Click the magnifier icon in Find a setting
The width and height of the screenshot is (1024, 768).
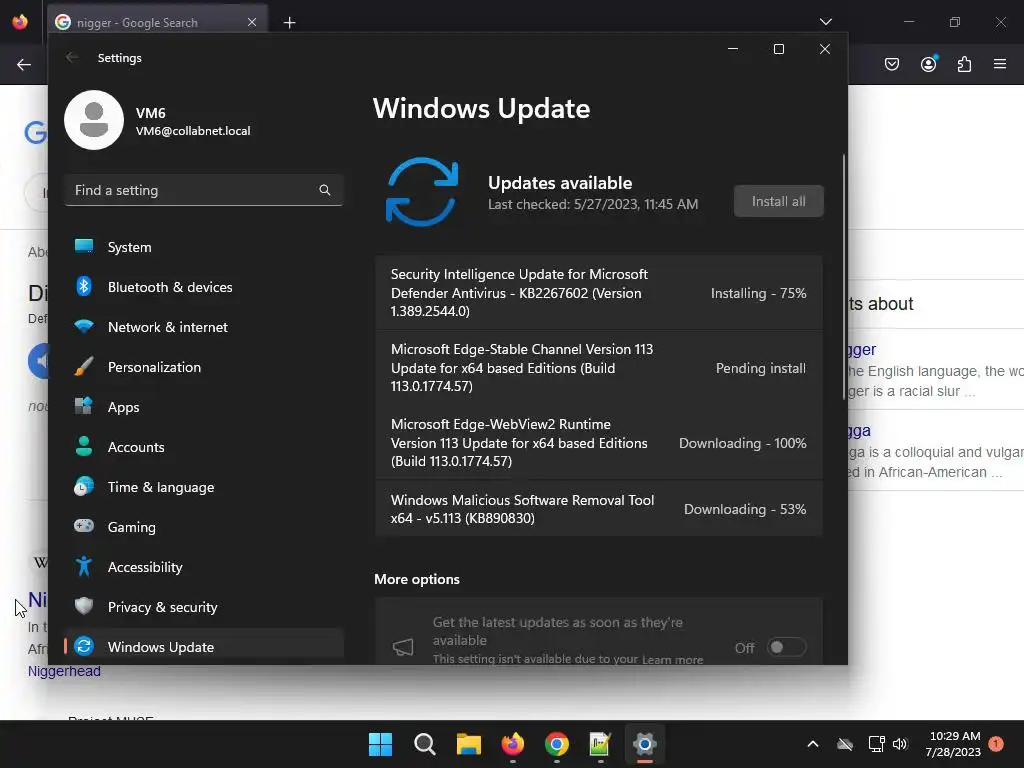click(325, 190)
